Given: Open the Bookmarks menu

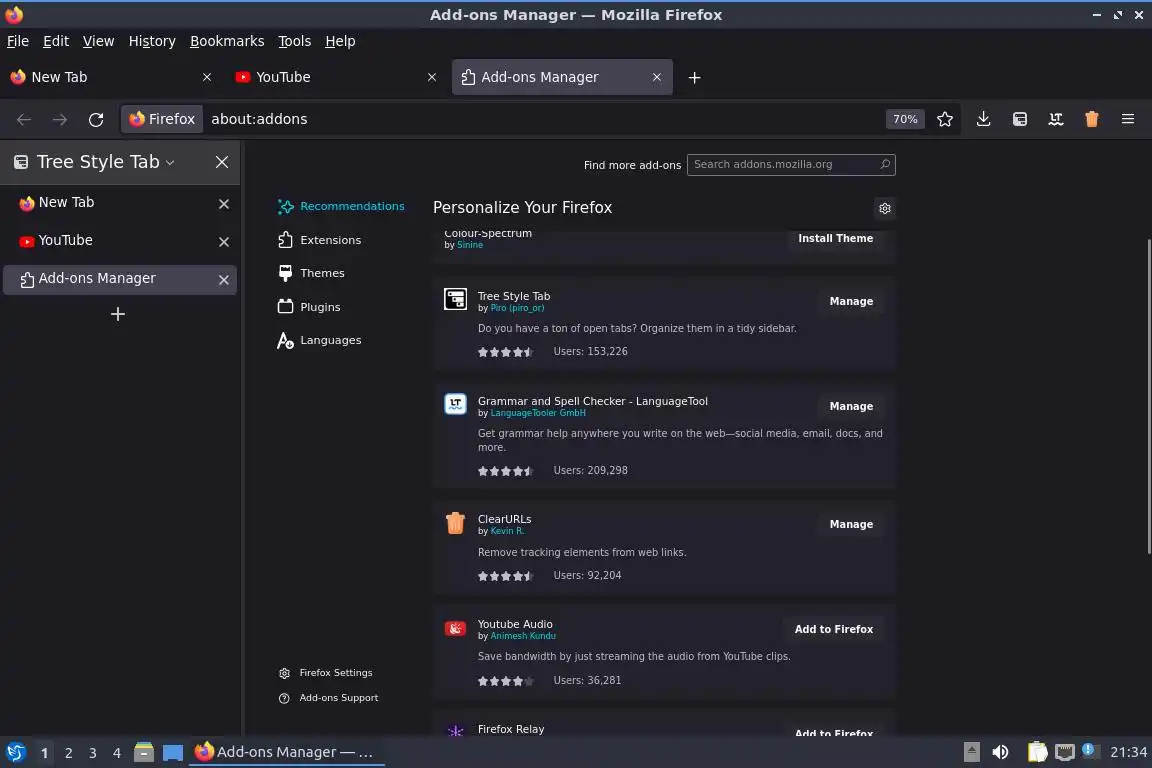Looking at the screenshot, I should point(227,41).
